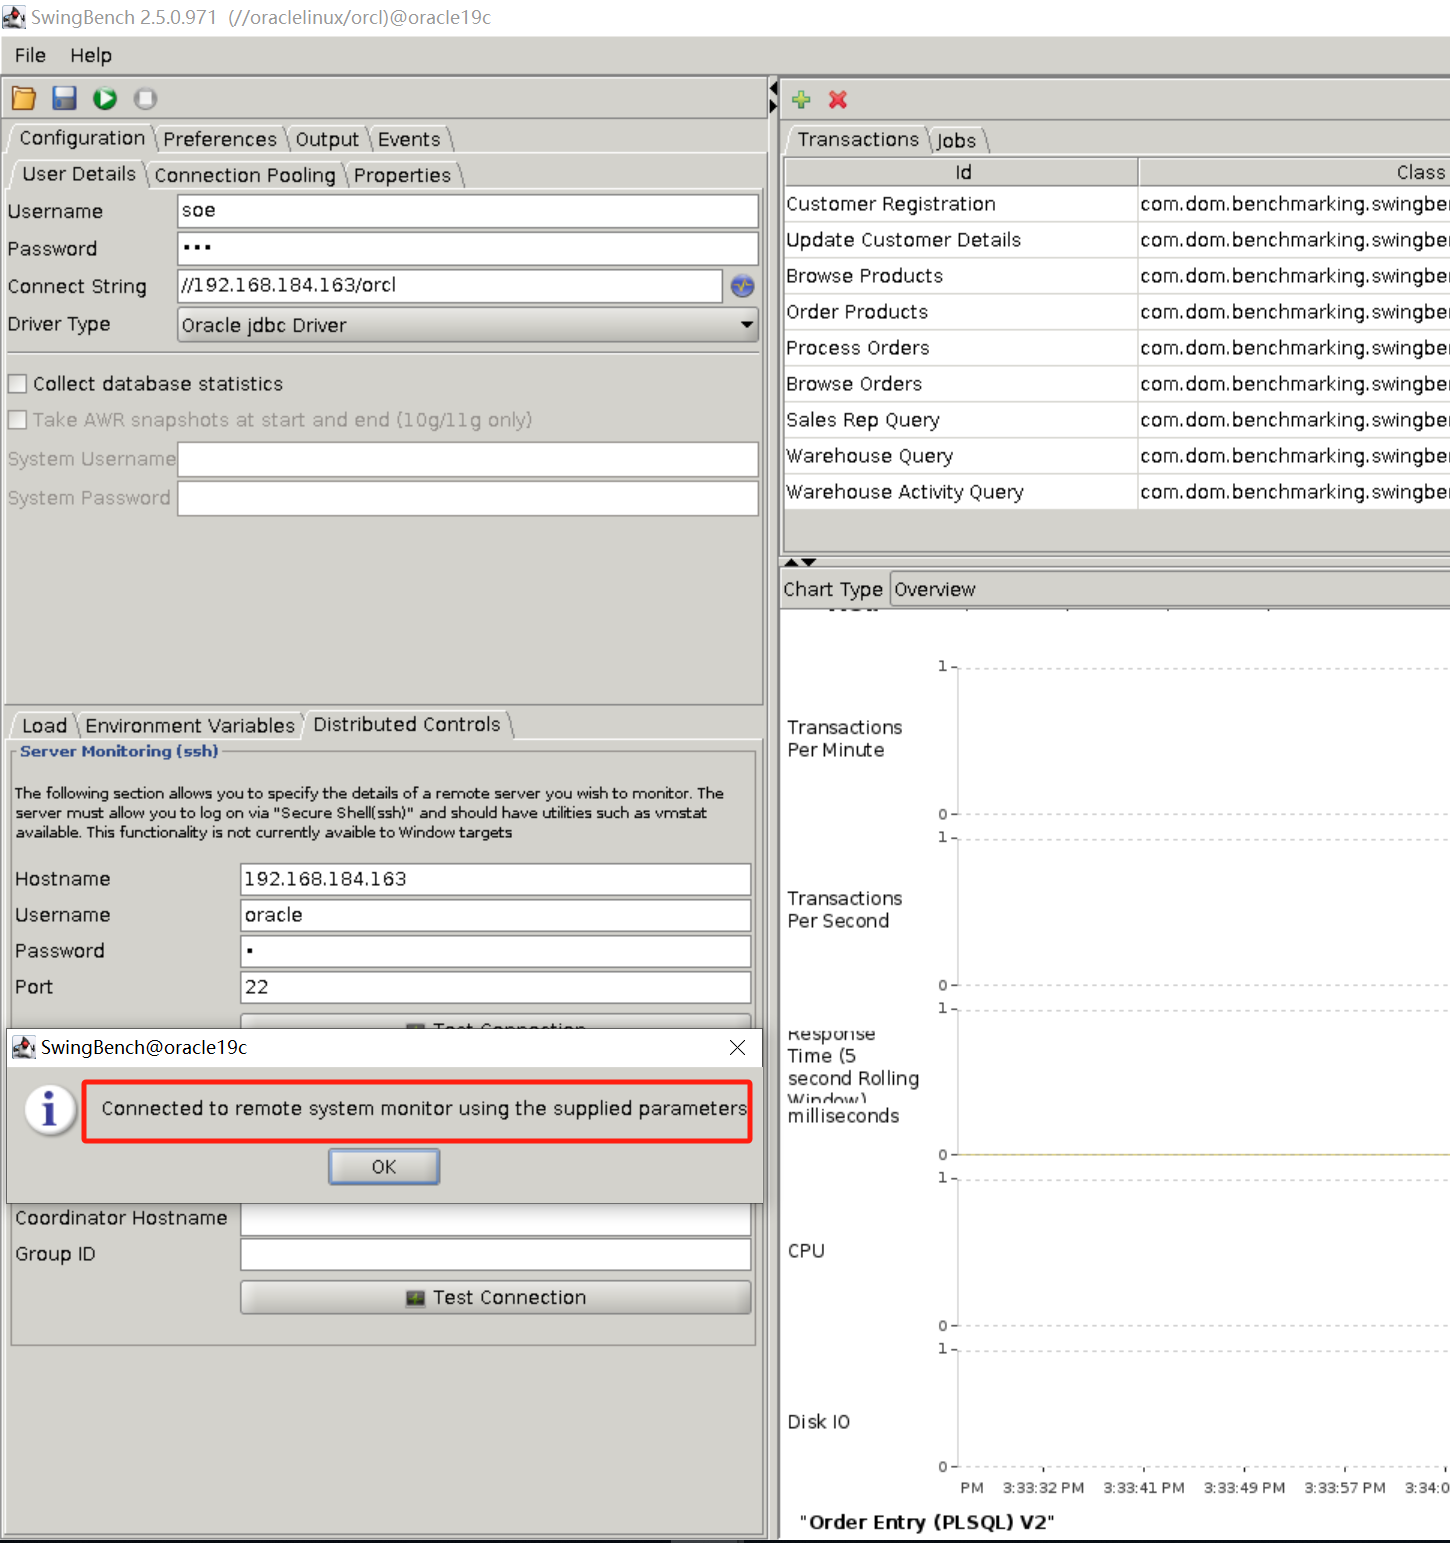This screenshot has width=1450, height=1543.
Task: Click the Coordinator Hostname field
Action: (x=496, y=1218)
